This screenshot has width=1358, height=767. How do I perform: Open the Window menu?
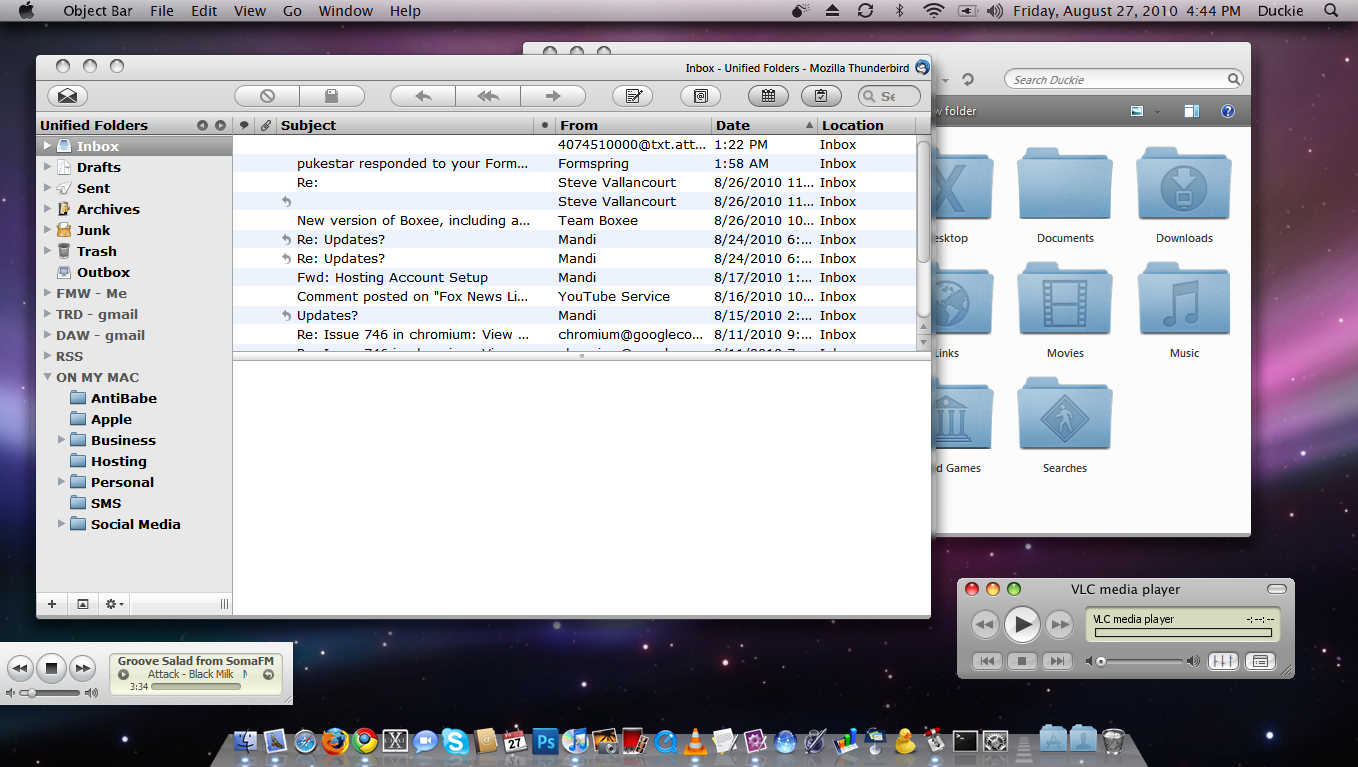(346, 11)
